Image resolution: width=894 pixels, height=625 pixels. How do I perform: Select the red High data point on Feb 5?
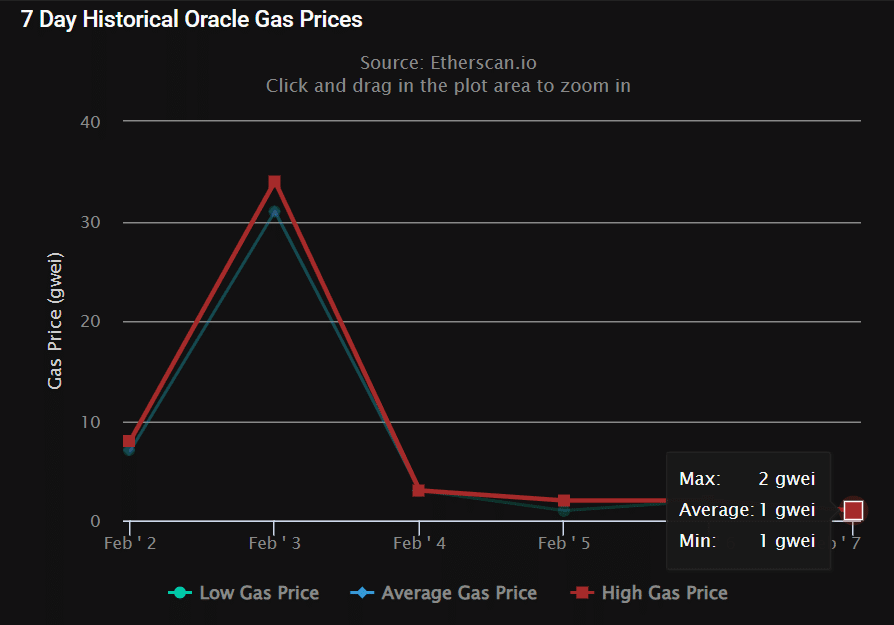564,501
